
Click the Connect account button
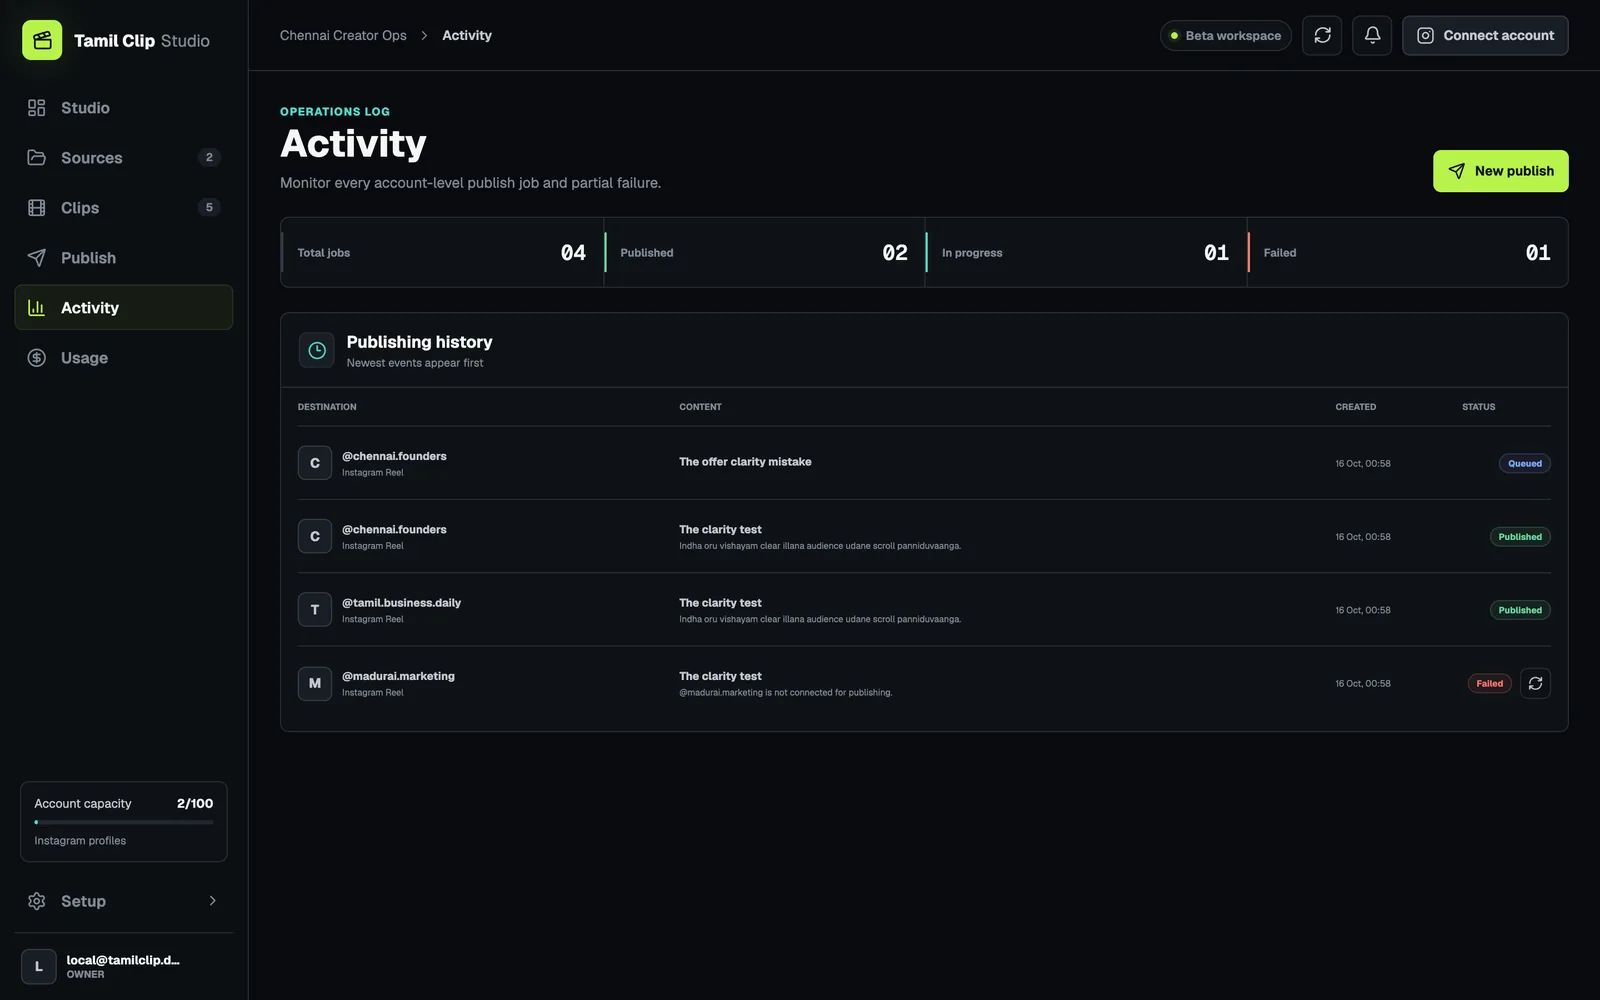click(1485, 36)
